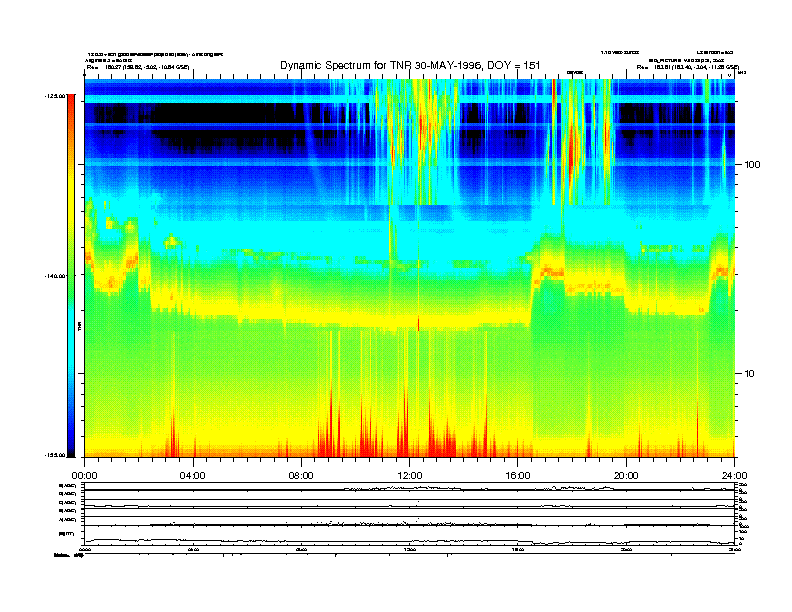Select the 16:00 time axis label

pos(518,476)
